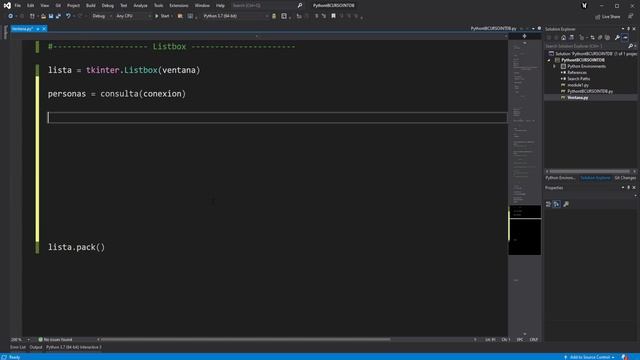The height and width of the screenshot is (360, 640).
Task: Click the Save All toolbar icon
Action: [58, 16]
